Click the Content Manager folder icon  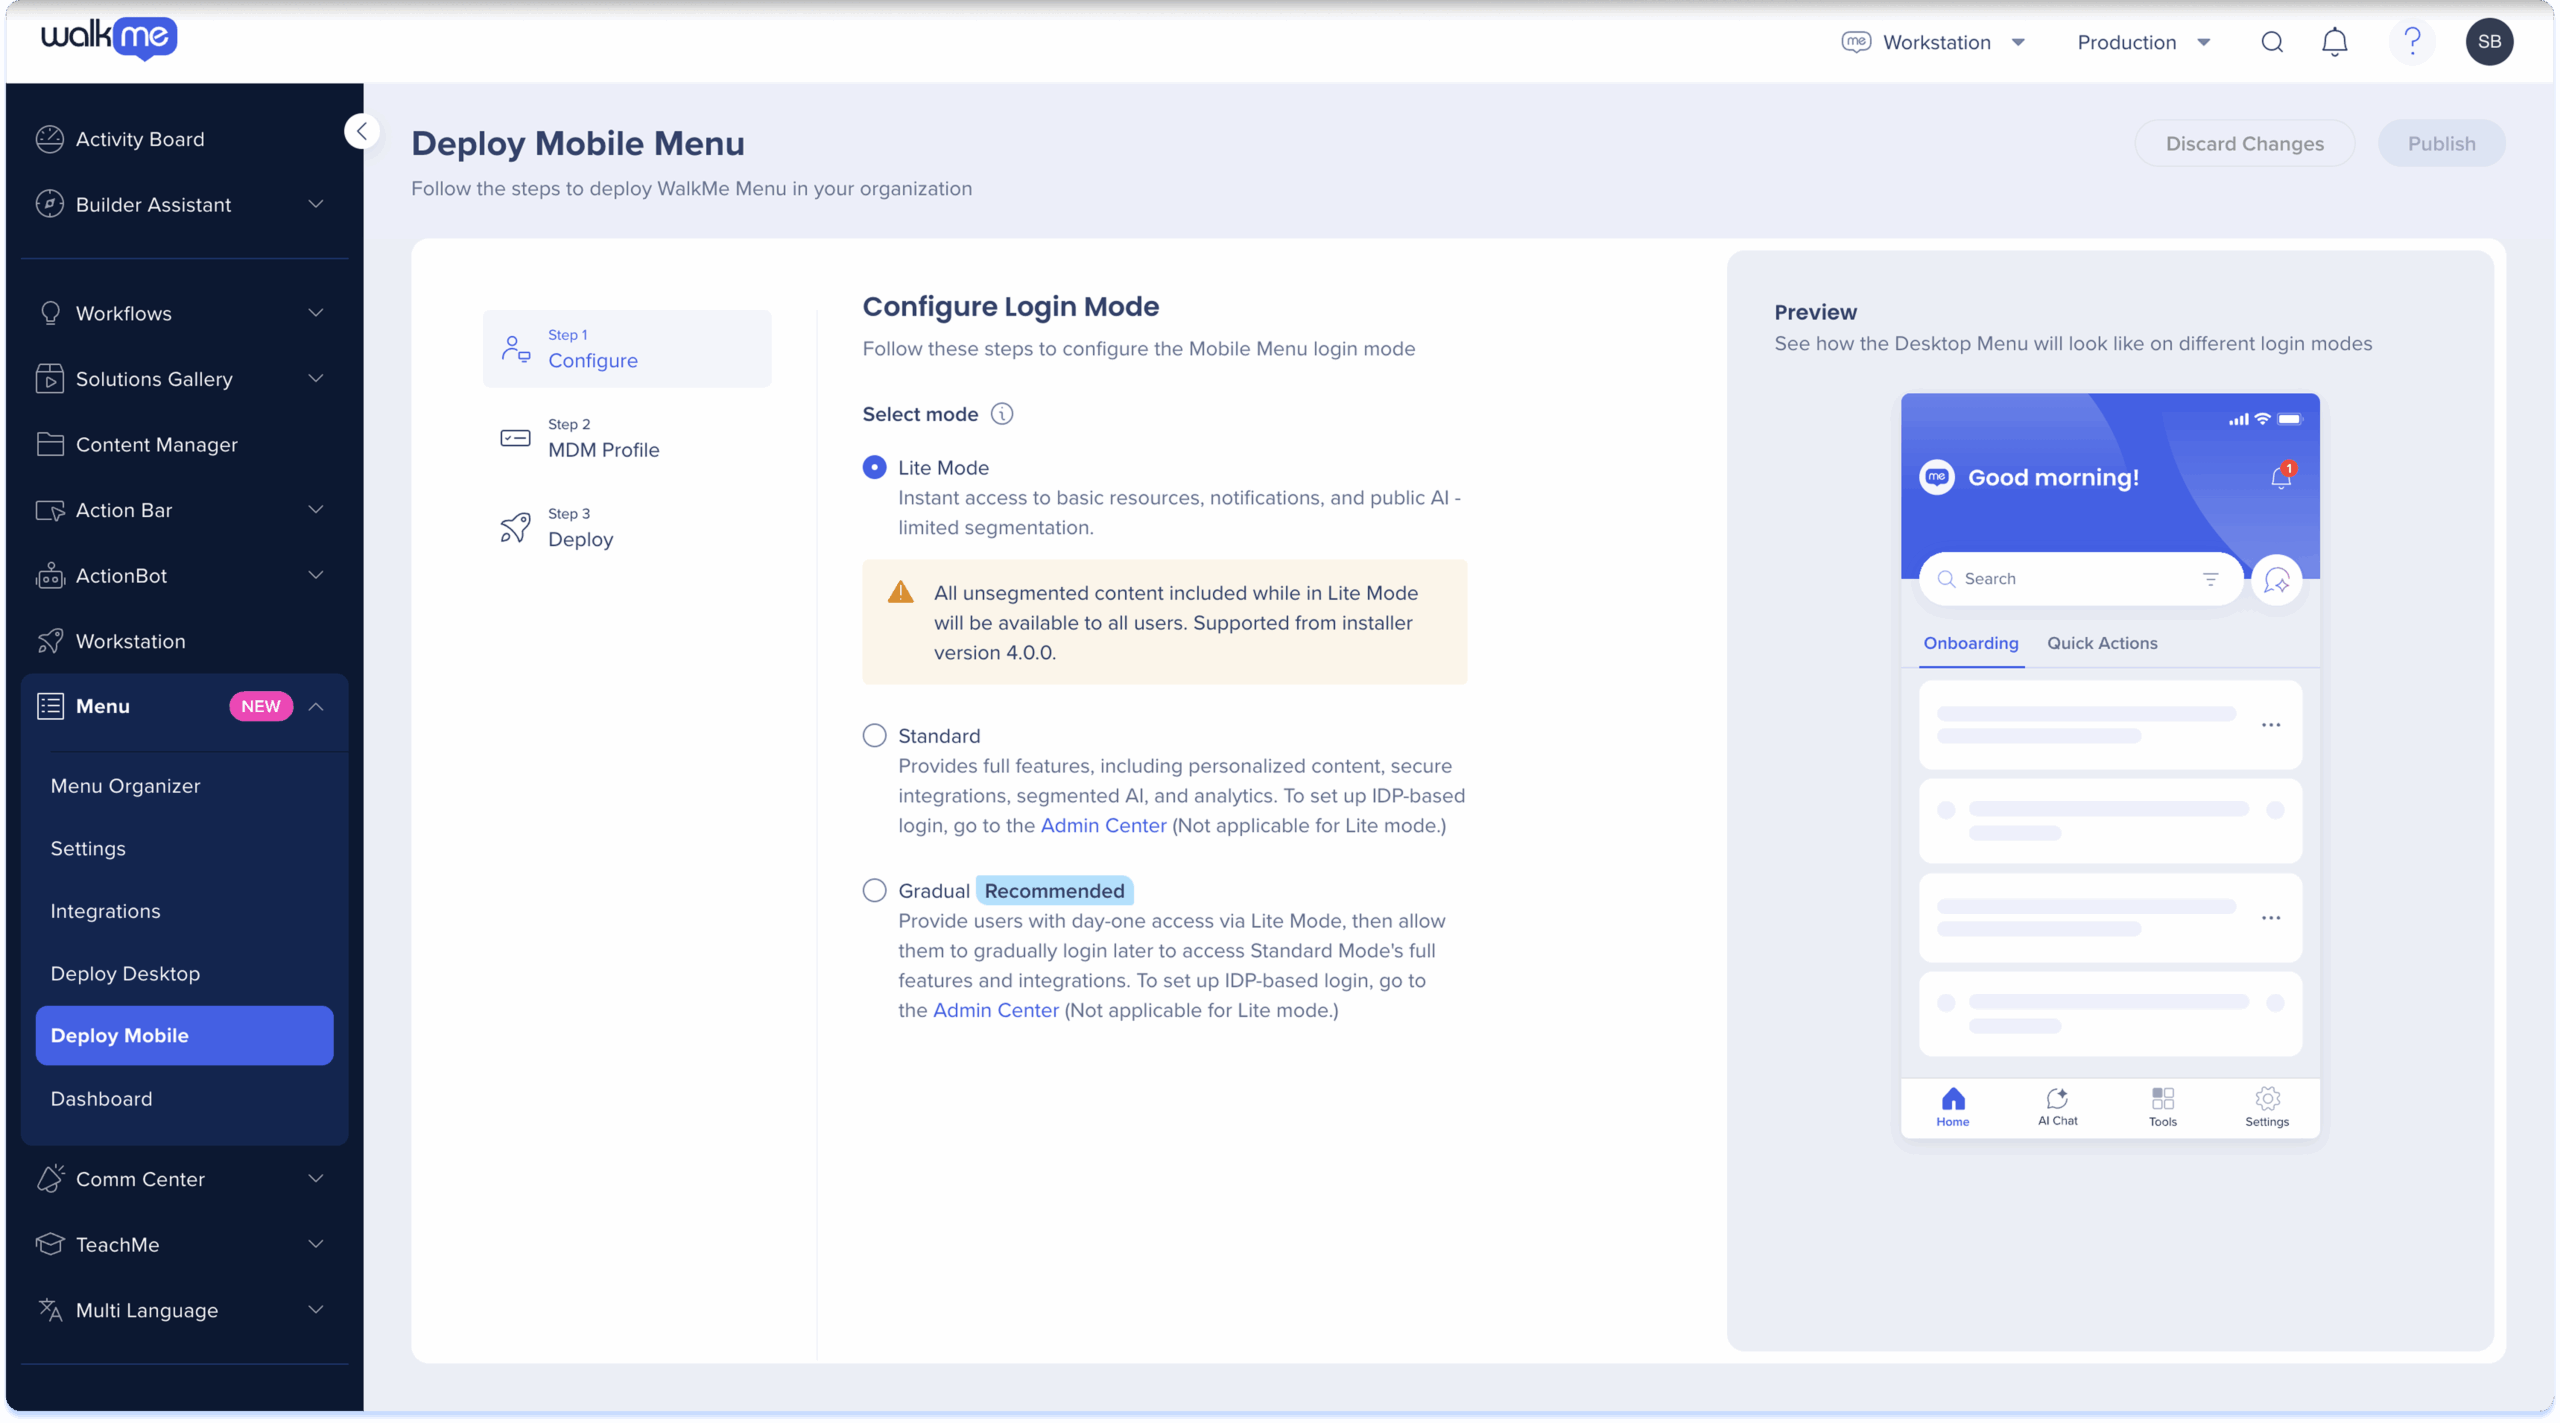[49, 444]
